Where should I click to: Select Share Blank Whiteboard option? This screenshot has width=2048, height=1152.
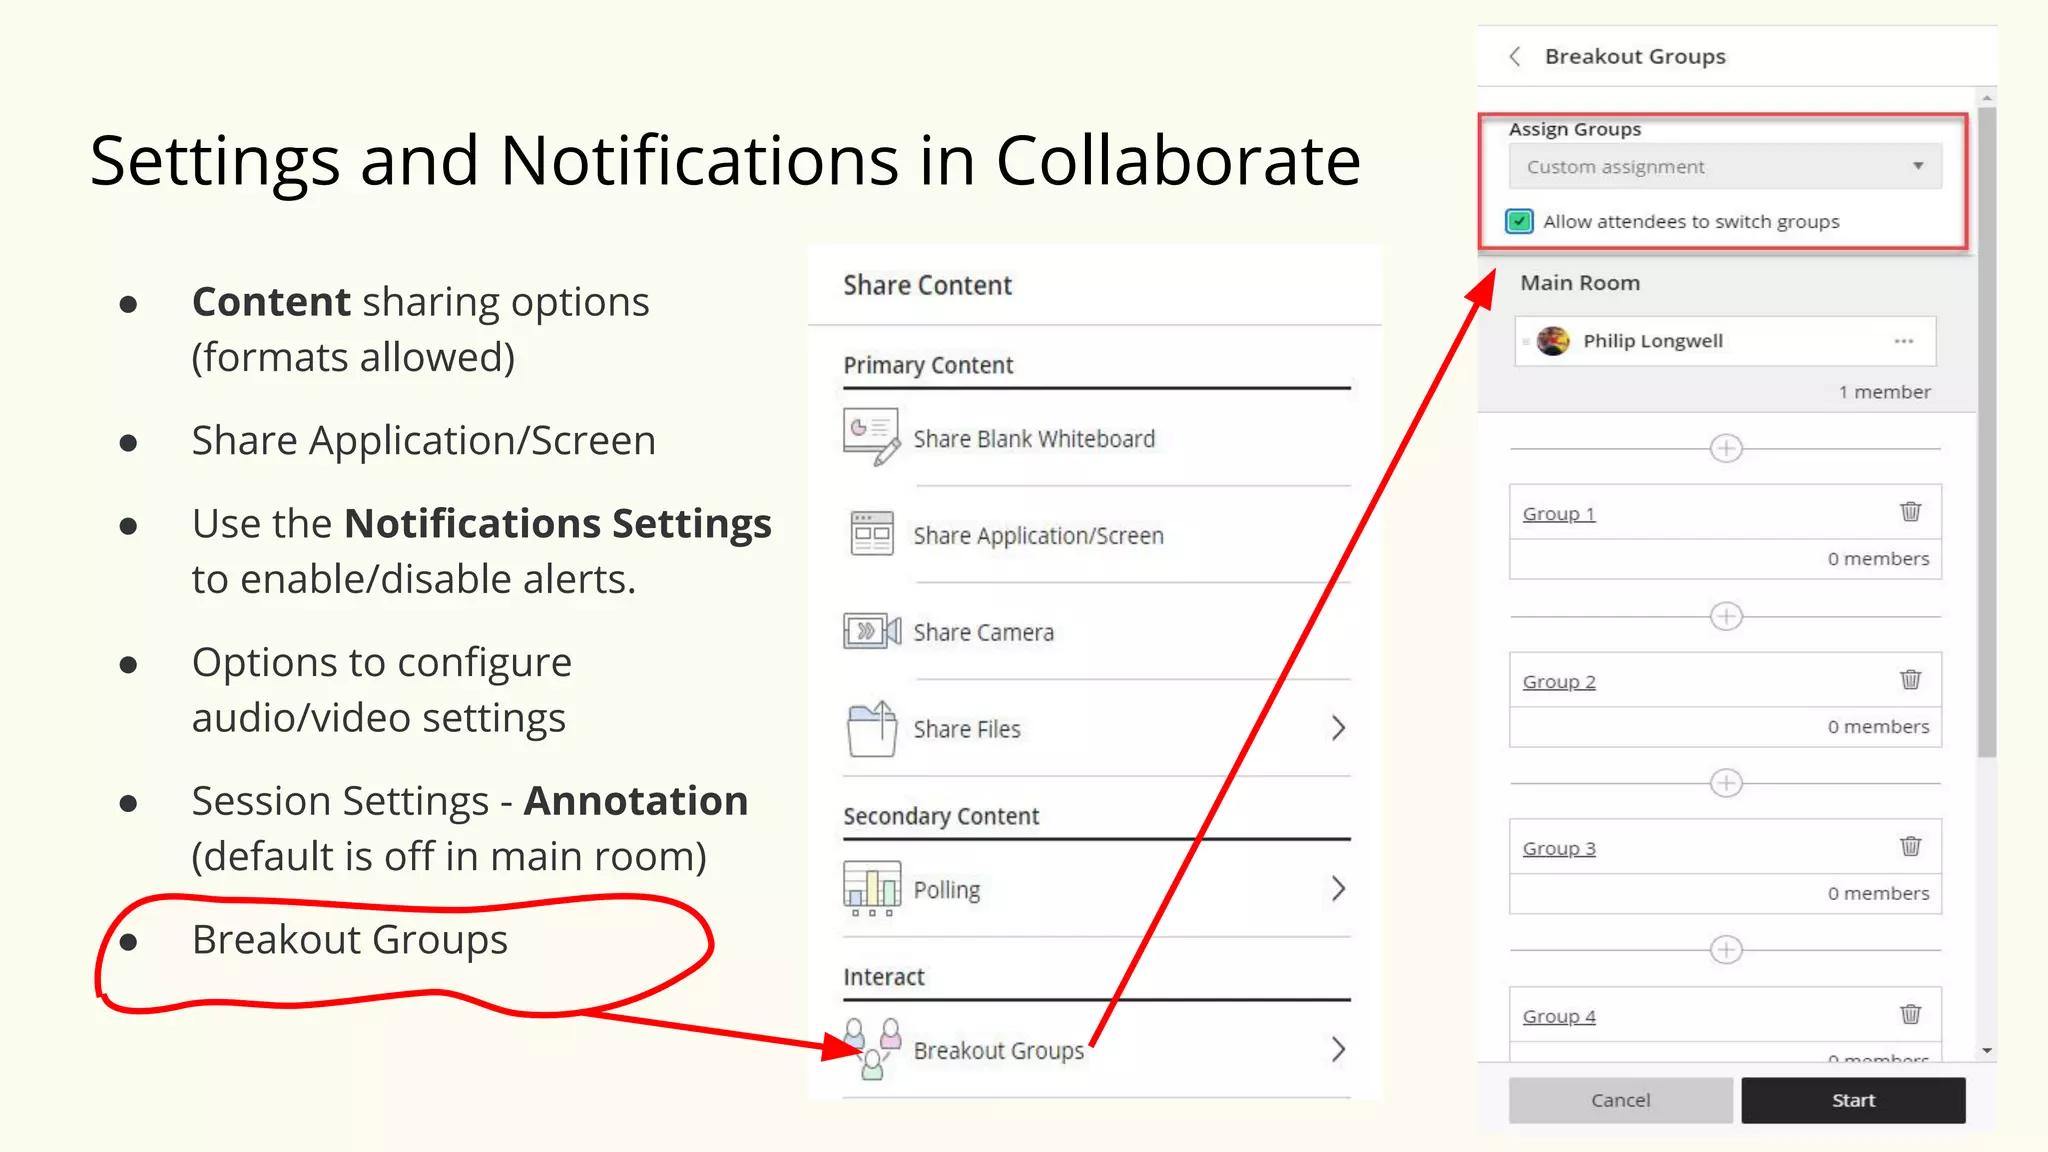1034,439
